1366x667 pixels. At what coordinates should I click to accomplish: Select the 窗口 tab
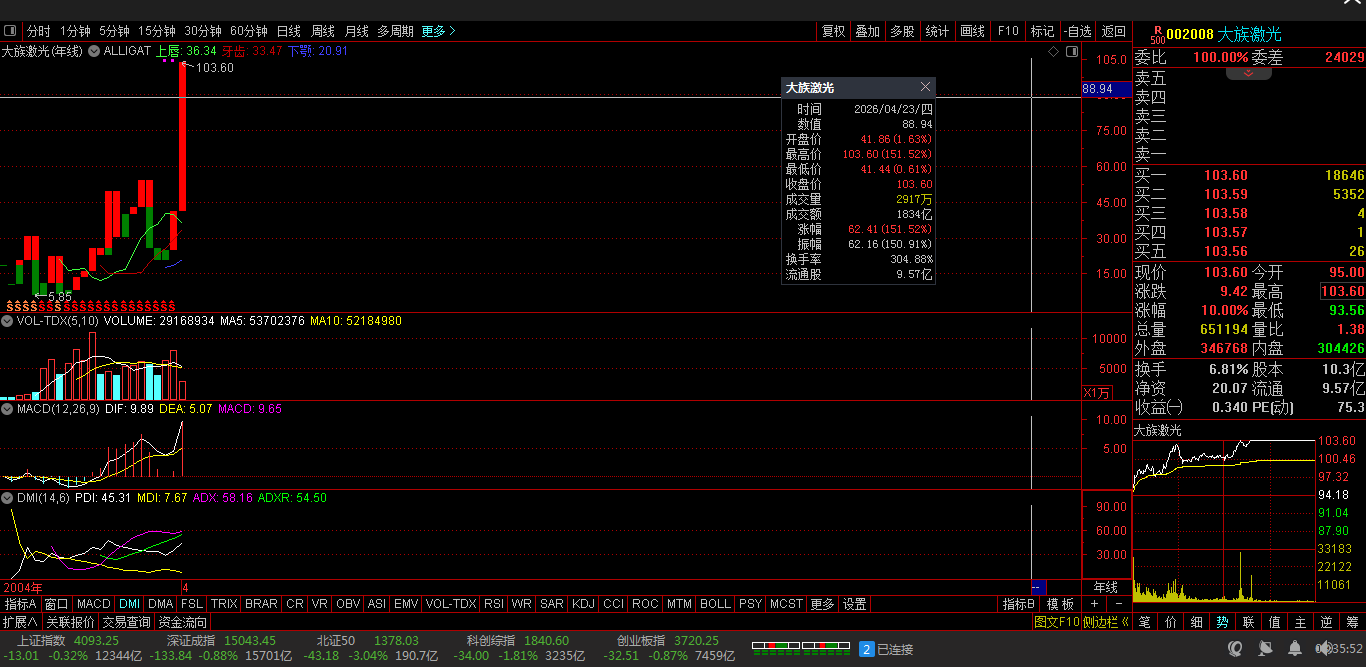click(x=57, y=604)
